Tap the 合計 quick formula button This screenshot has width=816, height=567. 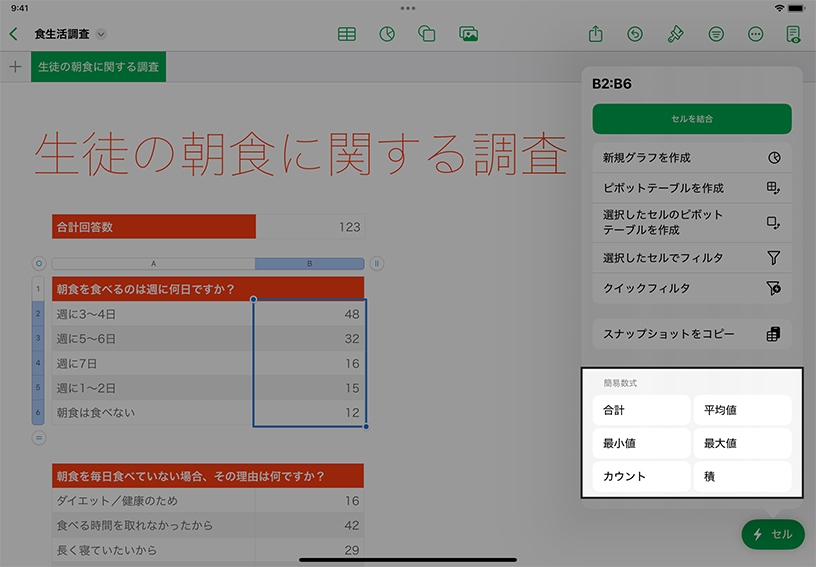(640, 410)
